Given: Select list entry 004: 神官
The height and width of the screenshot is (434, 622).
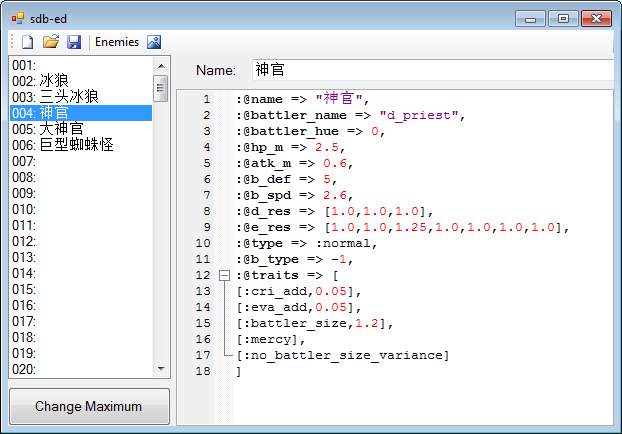Looking at the screenshot, I should [x=81, y=113].
